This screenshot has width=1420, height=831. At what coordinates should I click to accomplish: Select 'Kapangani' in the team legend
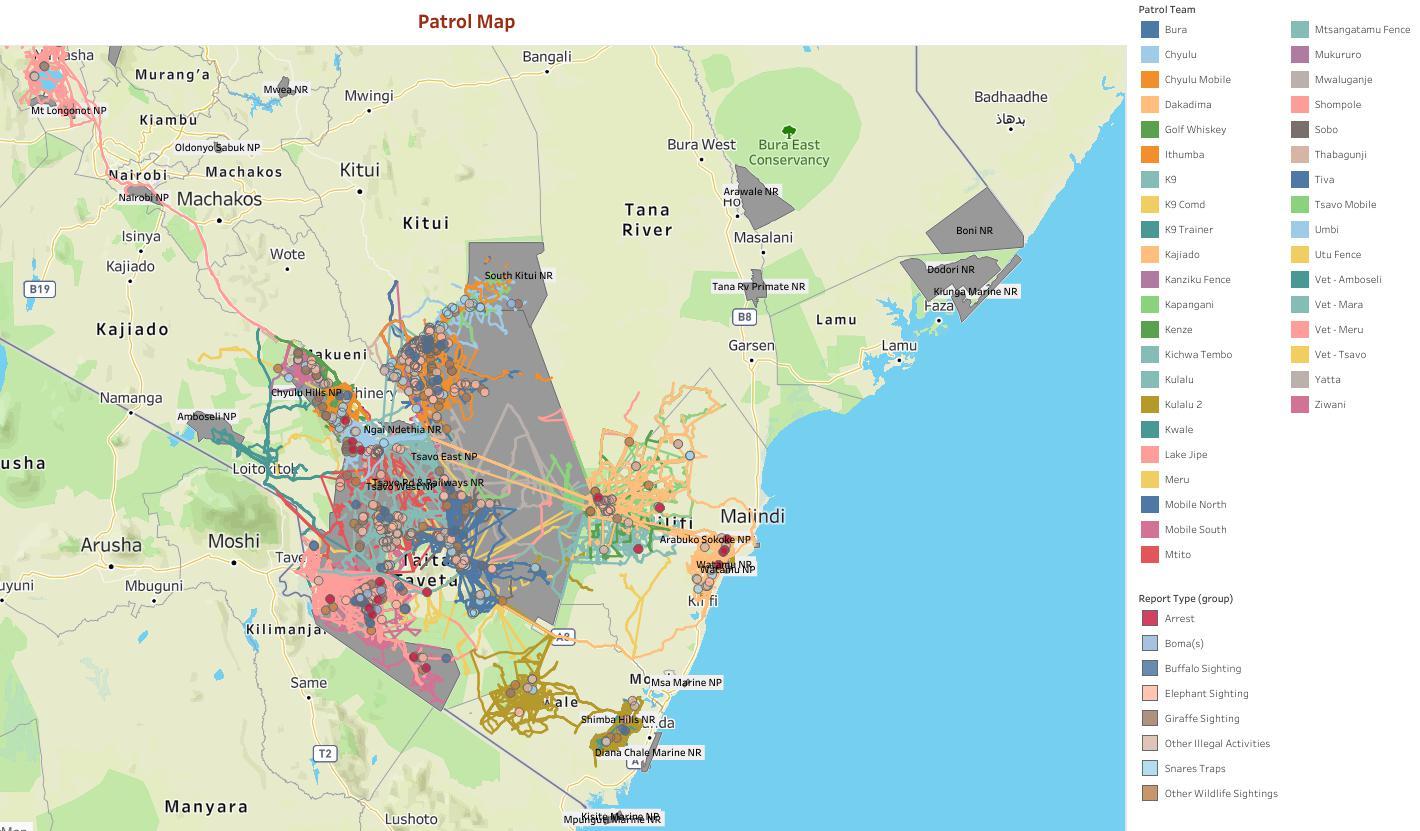(x=1189, y=305)
